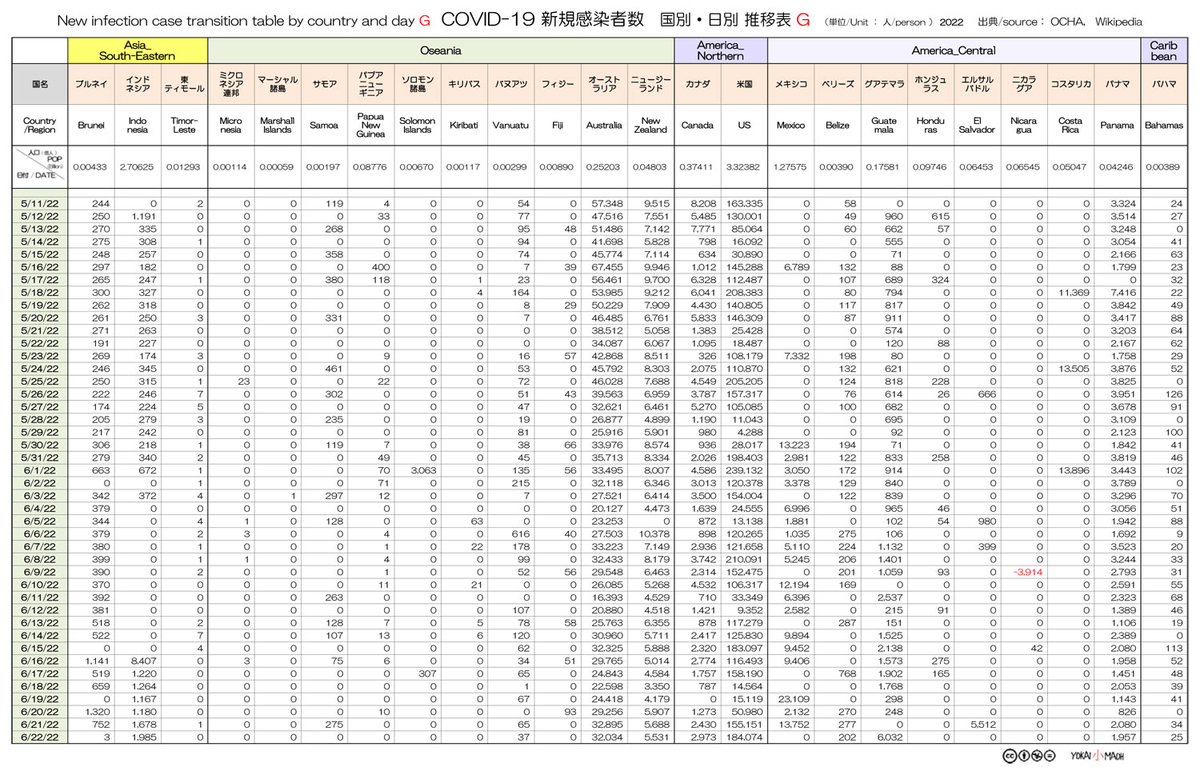
Task: Select the US column header
Action: tap(743, 126)
